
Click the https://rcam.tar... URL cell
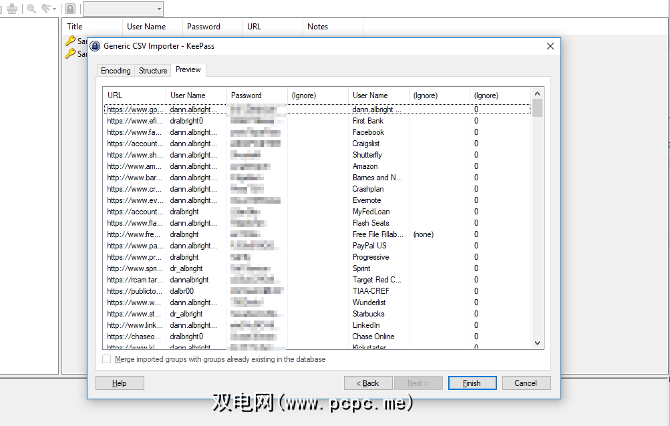click(134, 280)
